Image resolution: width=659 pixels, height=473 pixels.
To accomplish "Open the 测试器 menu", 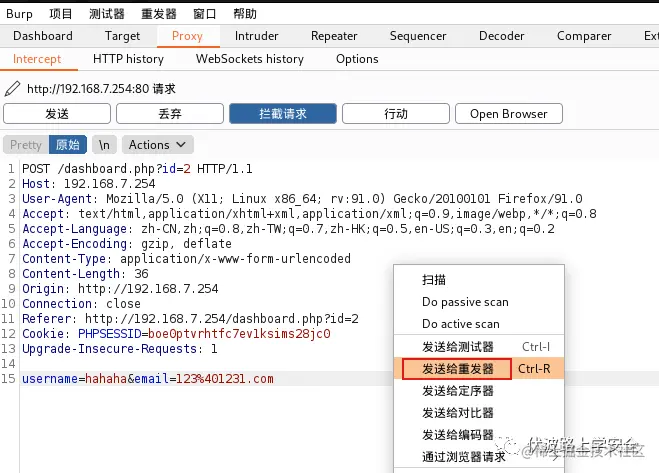I will (x=107, y=14).
